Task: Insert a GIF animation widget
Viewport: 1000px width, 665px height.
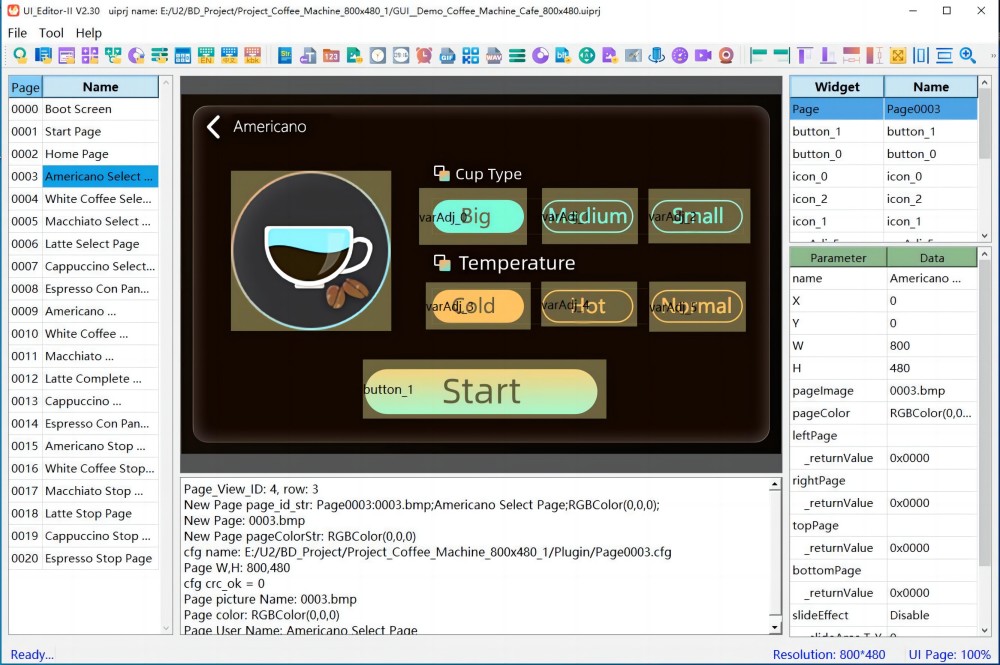Action: pos(447,55)
